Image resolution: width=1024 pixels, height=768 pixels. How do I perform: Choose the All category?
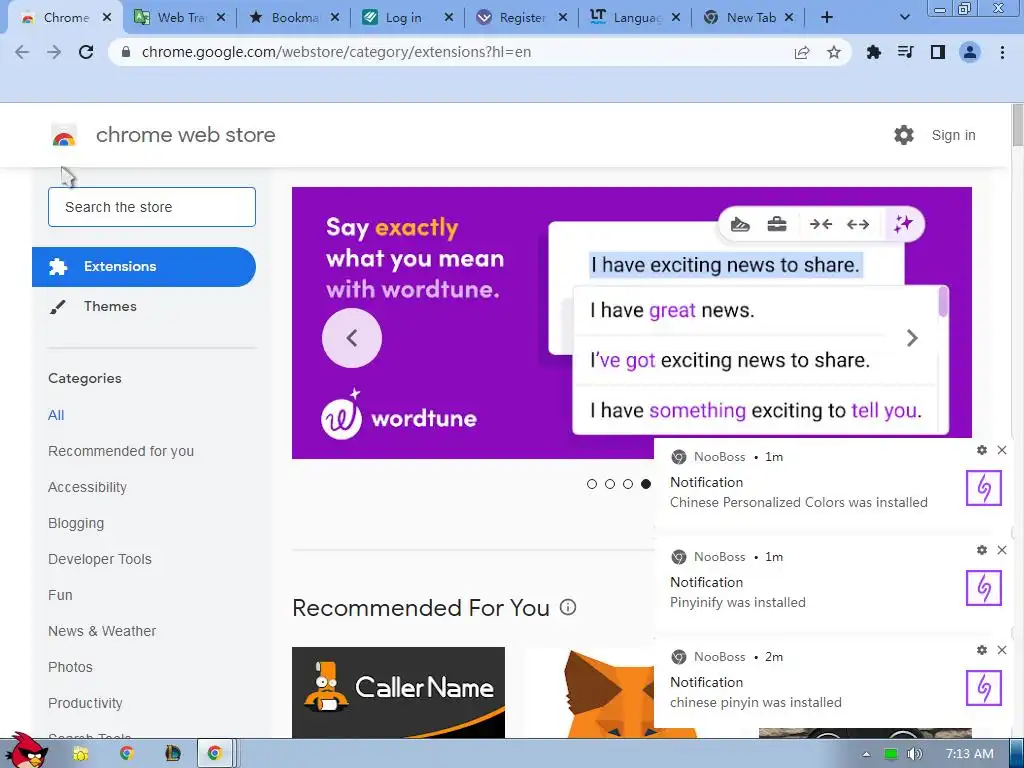click(x=56, y=415)
